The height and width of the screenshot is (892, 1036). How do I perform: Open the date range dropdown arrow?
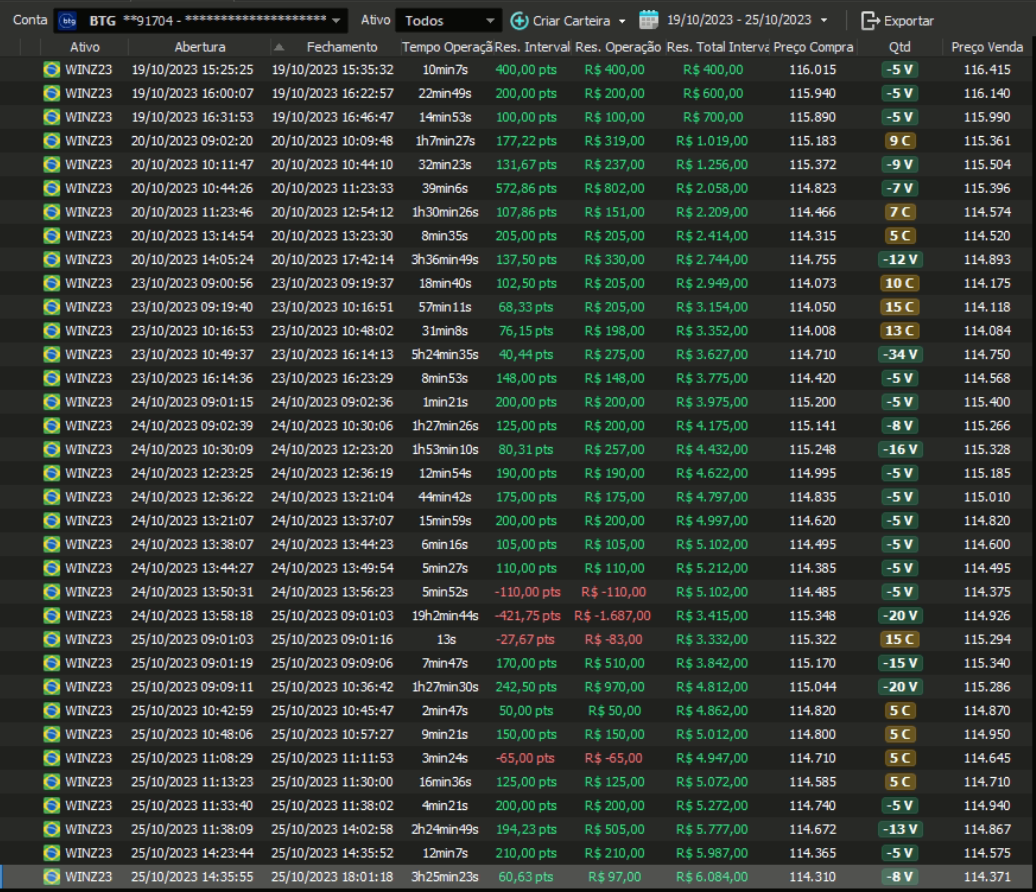tap(823, 20)
